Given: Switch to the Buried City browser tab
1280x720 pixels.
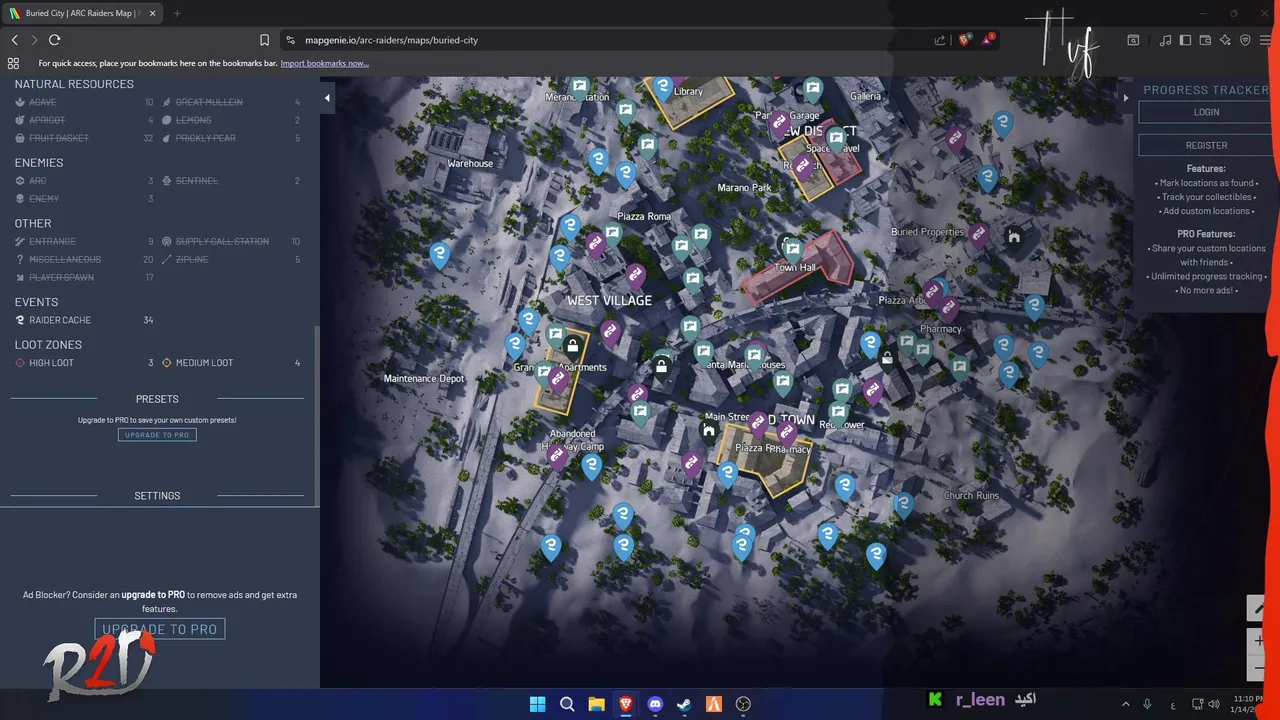Looking at the screenshot, I should click(82, 13).
